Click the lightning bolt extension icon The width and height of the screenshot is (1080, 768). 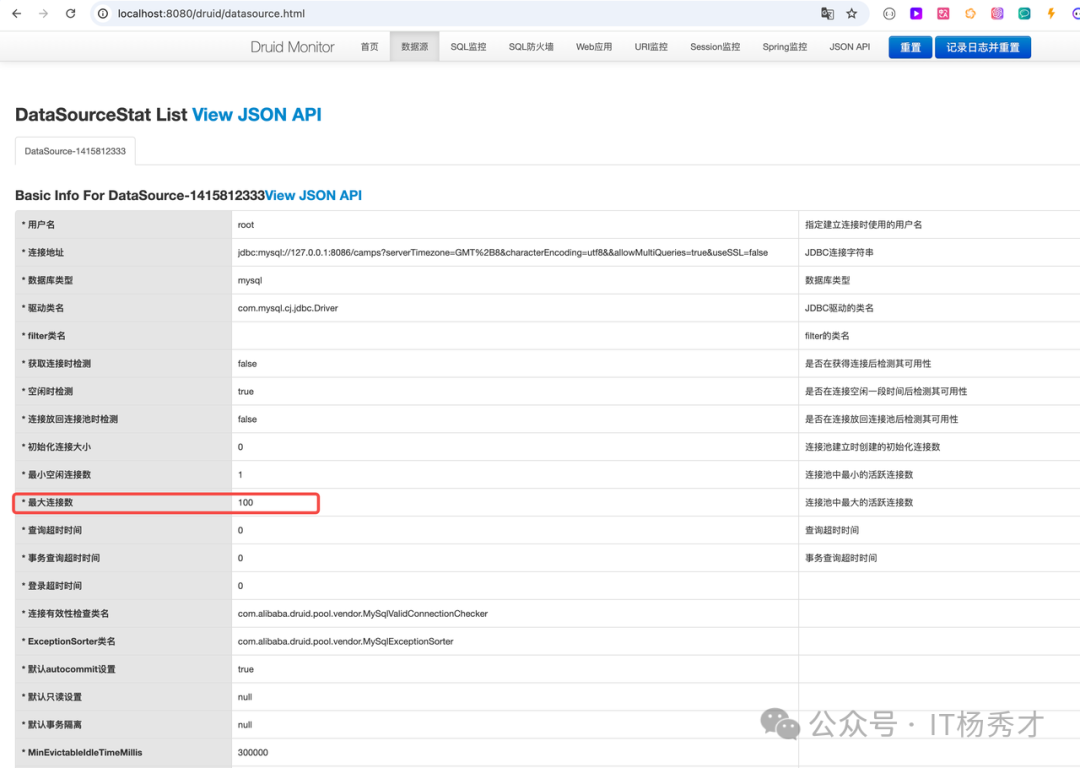(x=1051, y=14)
